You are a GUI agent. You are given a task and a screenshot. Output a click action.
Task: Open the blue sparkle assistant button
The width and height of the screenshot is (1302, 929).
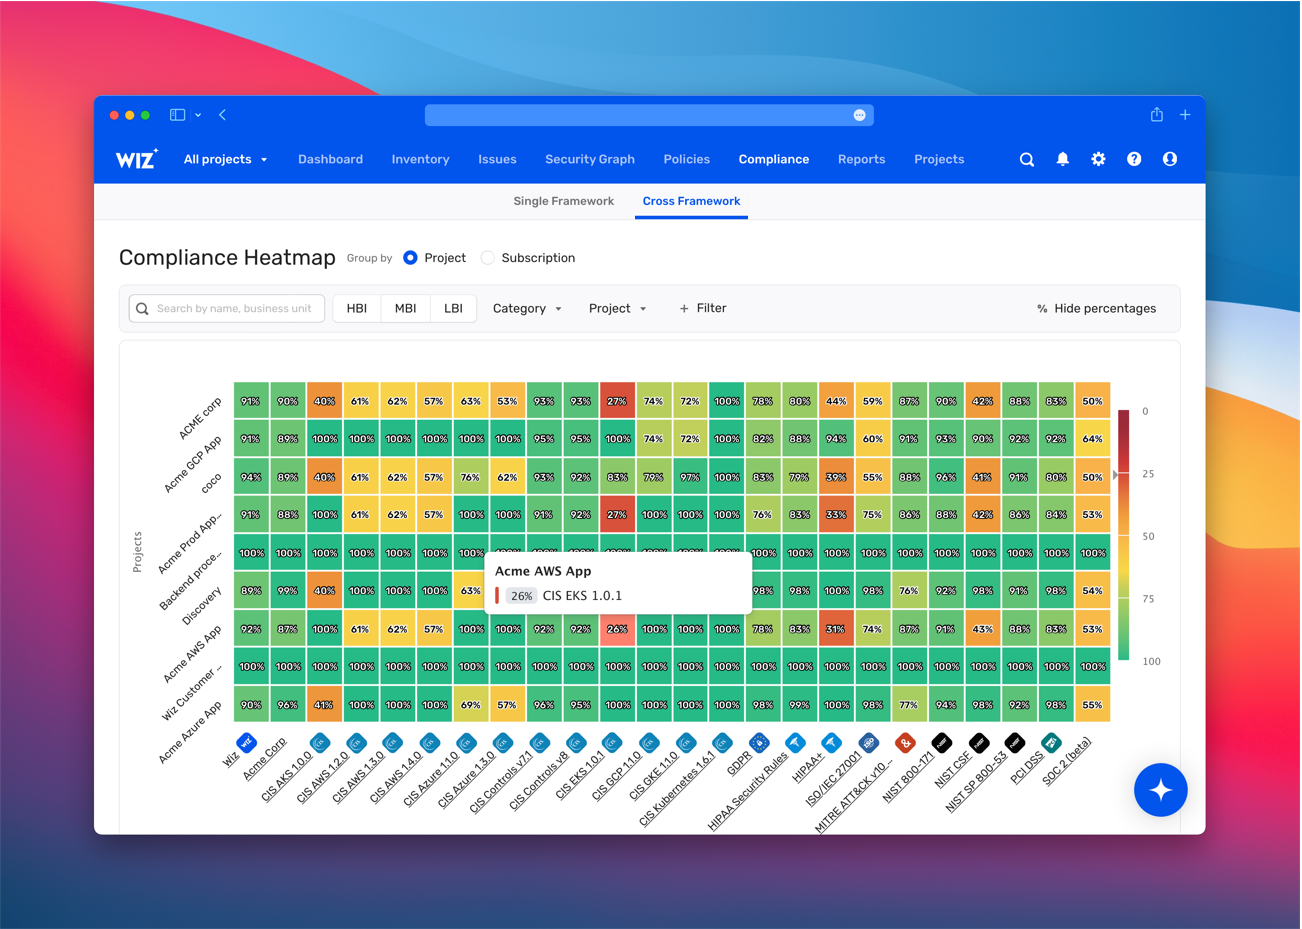[1160, 790]
